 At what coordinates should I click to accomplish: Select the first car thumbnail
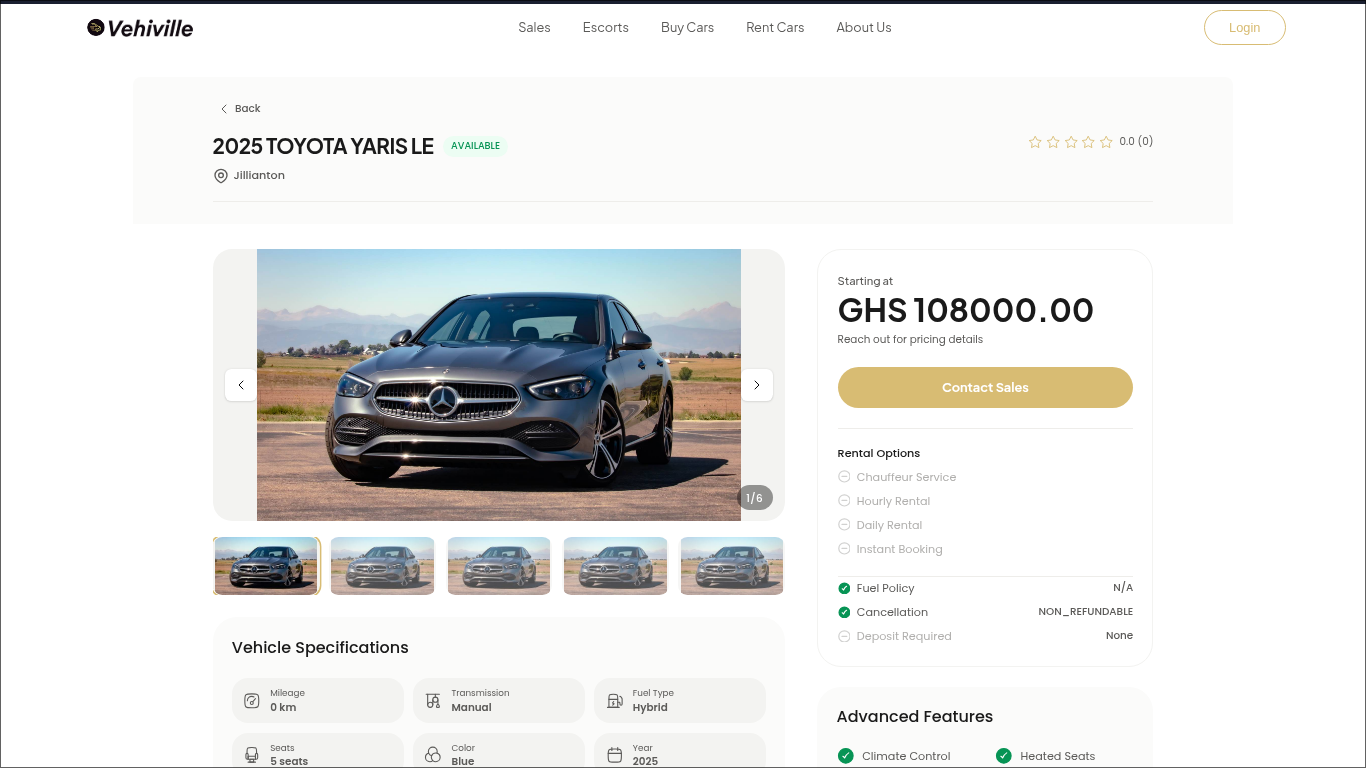[x=267, y=566]
